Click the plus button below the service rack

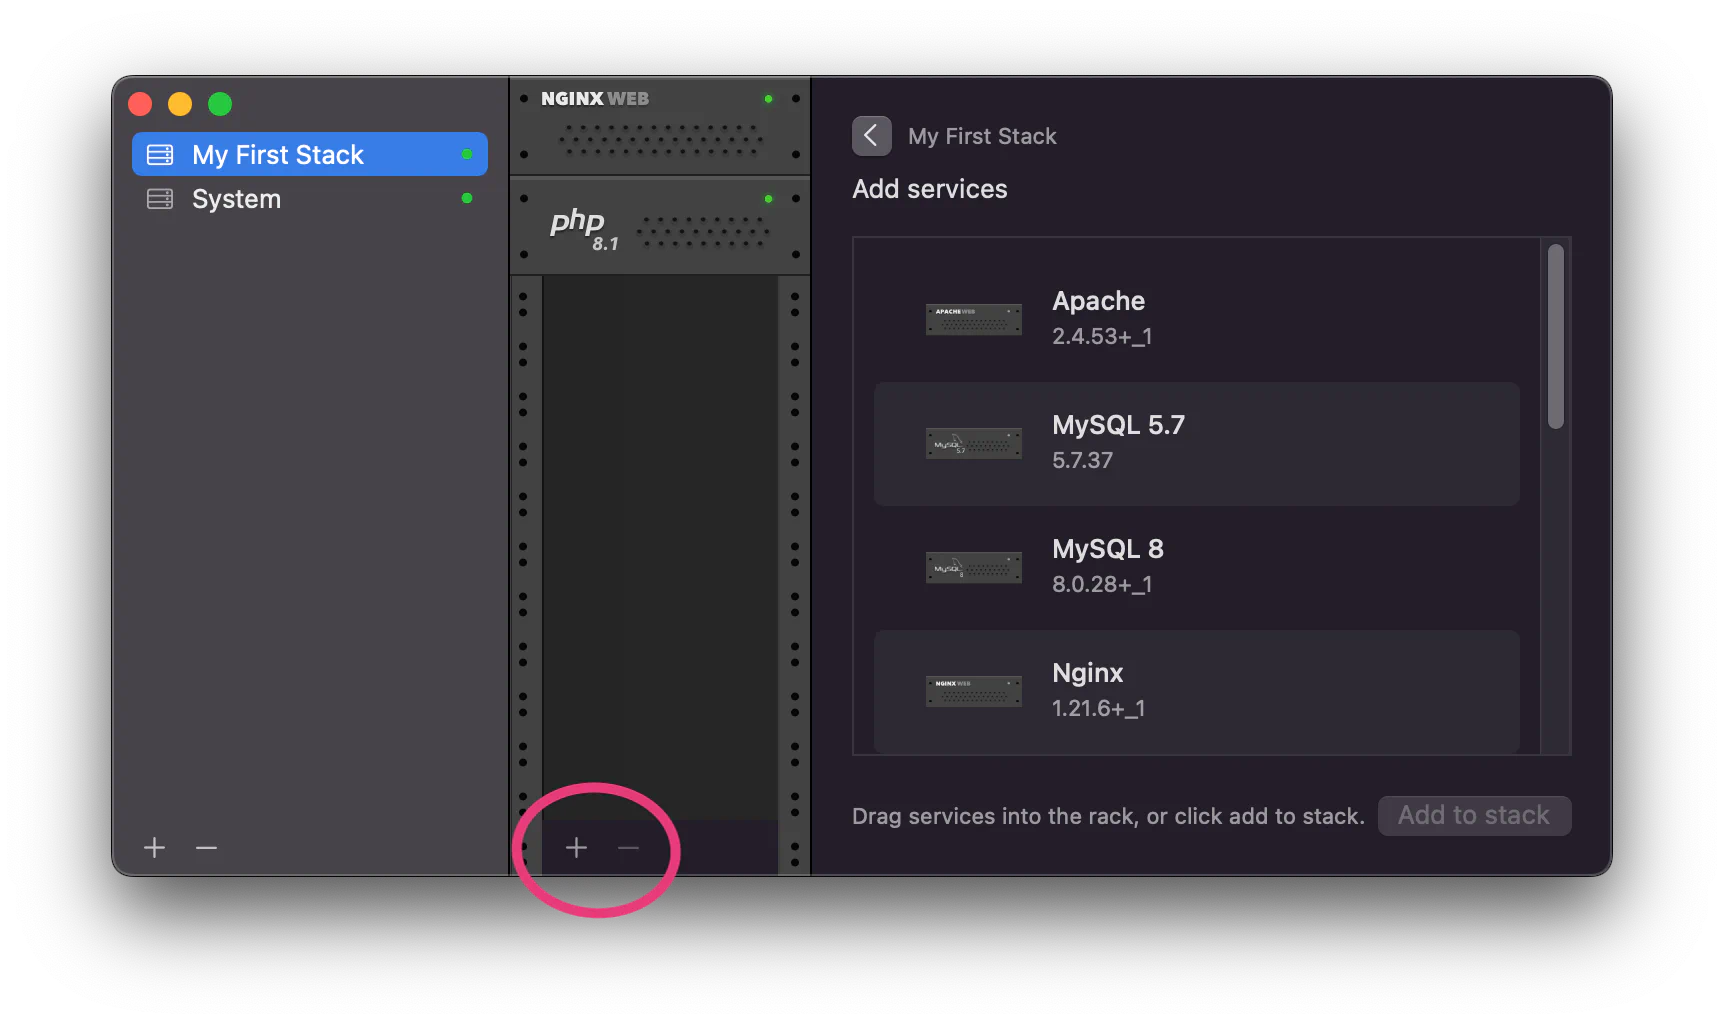click(x=576, y=848)
